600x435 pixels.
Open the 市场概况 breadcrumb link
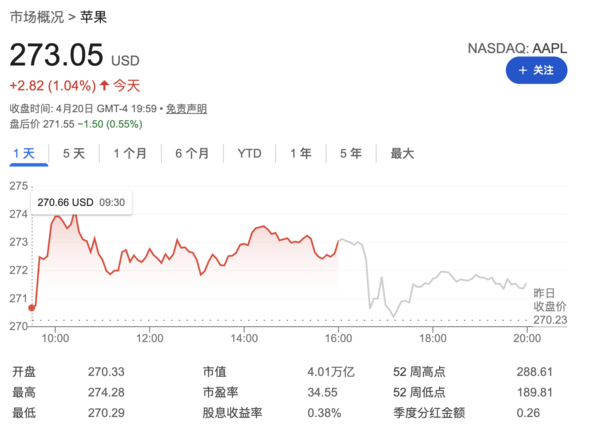point(37,17)
